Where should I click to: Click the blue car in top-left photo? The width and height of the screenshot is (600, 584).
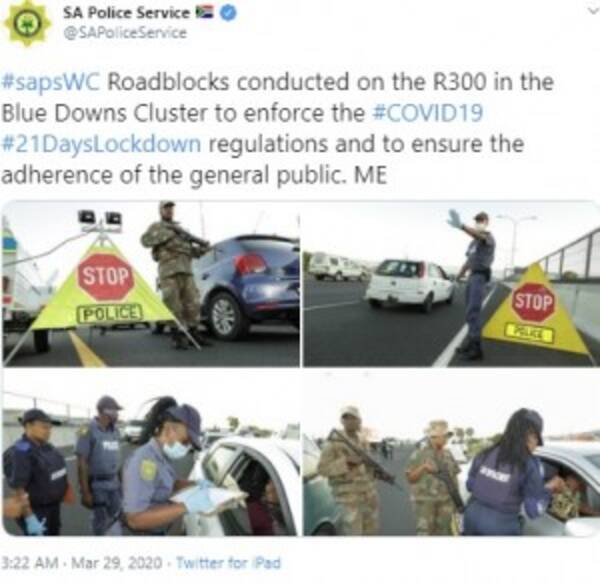(246, 287)
